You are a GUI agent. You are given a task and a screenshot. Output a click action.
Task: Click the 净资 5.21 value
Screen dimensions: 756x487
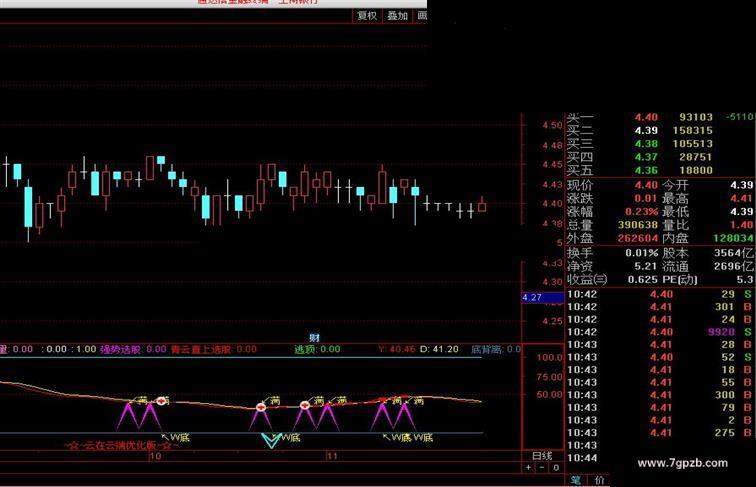click(x=646, y=266)
